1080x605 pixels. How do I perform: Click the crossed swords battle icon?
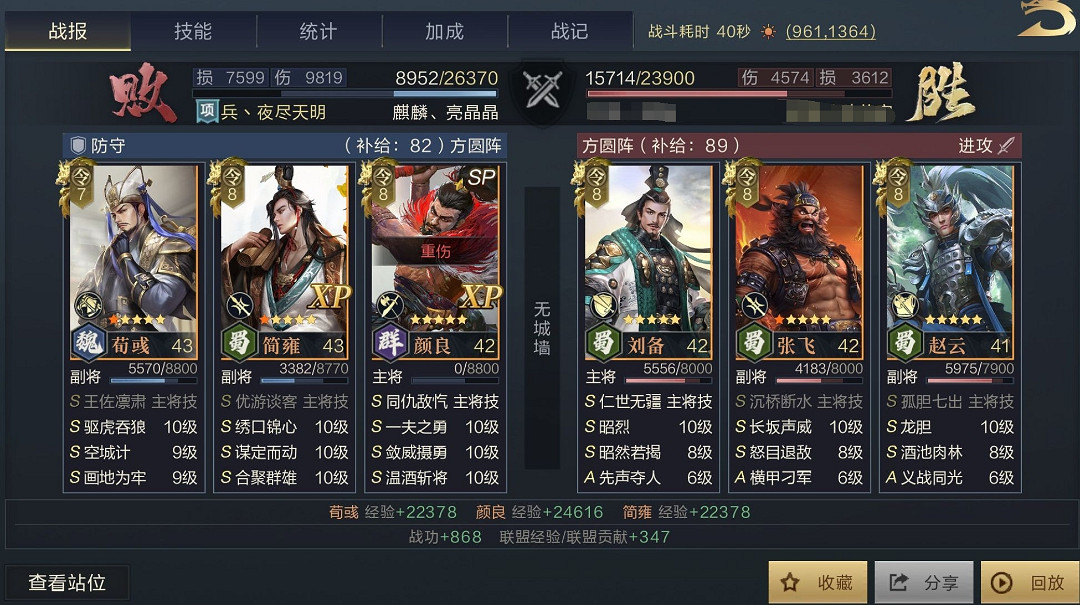(543, 90)
